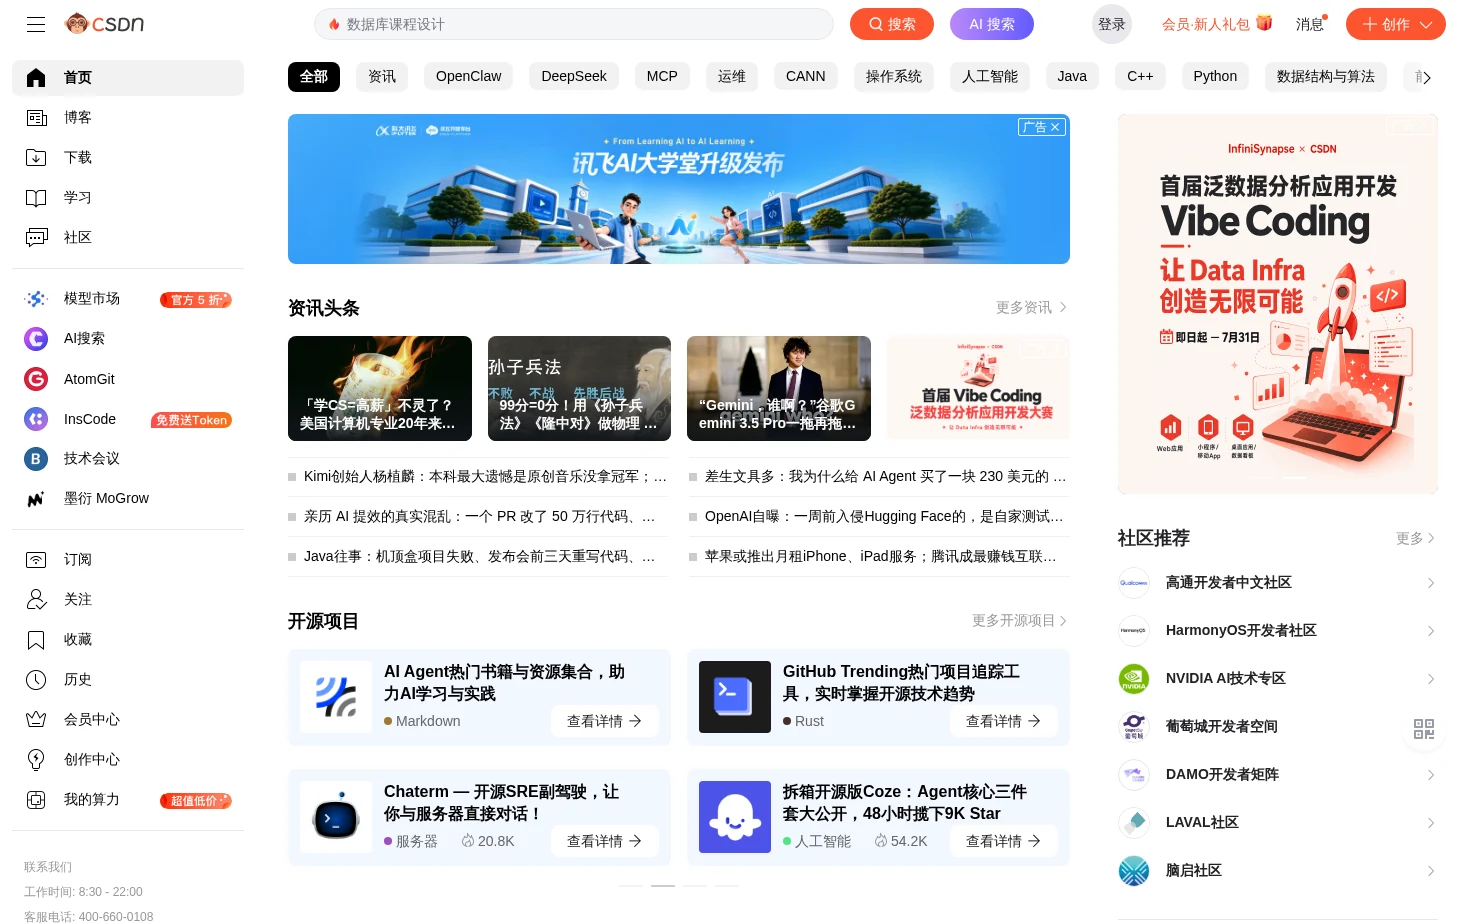1470x923 pixels.
Task: Open the 我的算力 chip icon
Action: pyautogui.click(x=36, y=800)
